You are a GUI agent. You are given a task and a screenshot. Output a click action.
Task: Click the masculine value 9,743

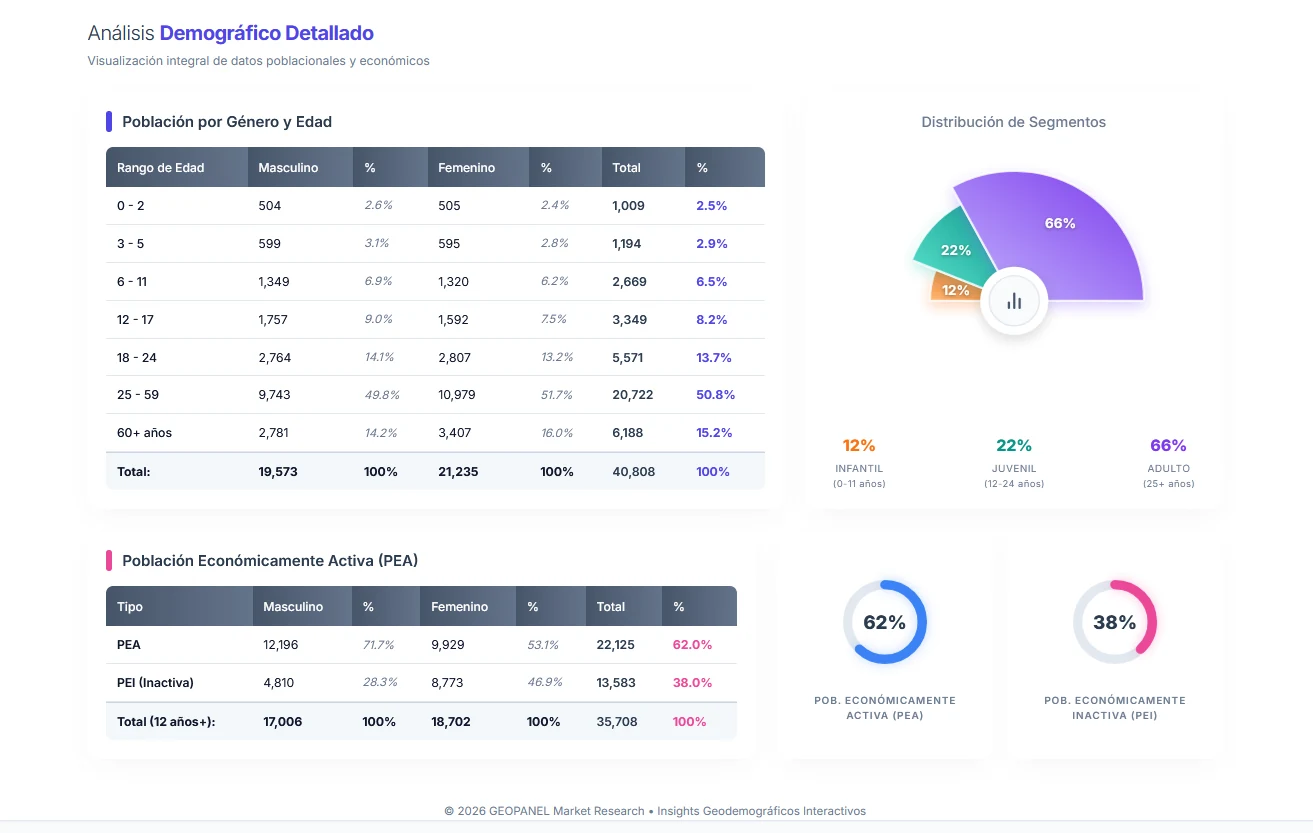[274, 395]
